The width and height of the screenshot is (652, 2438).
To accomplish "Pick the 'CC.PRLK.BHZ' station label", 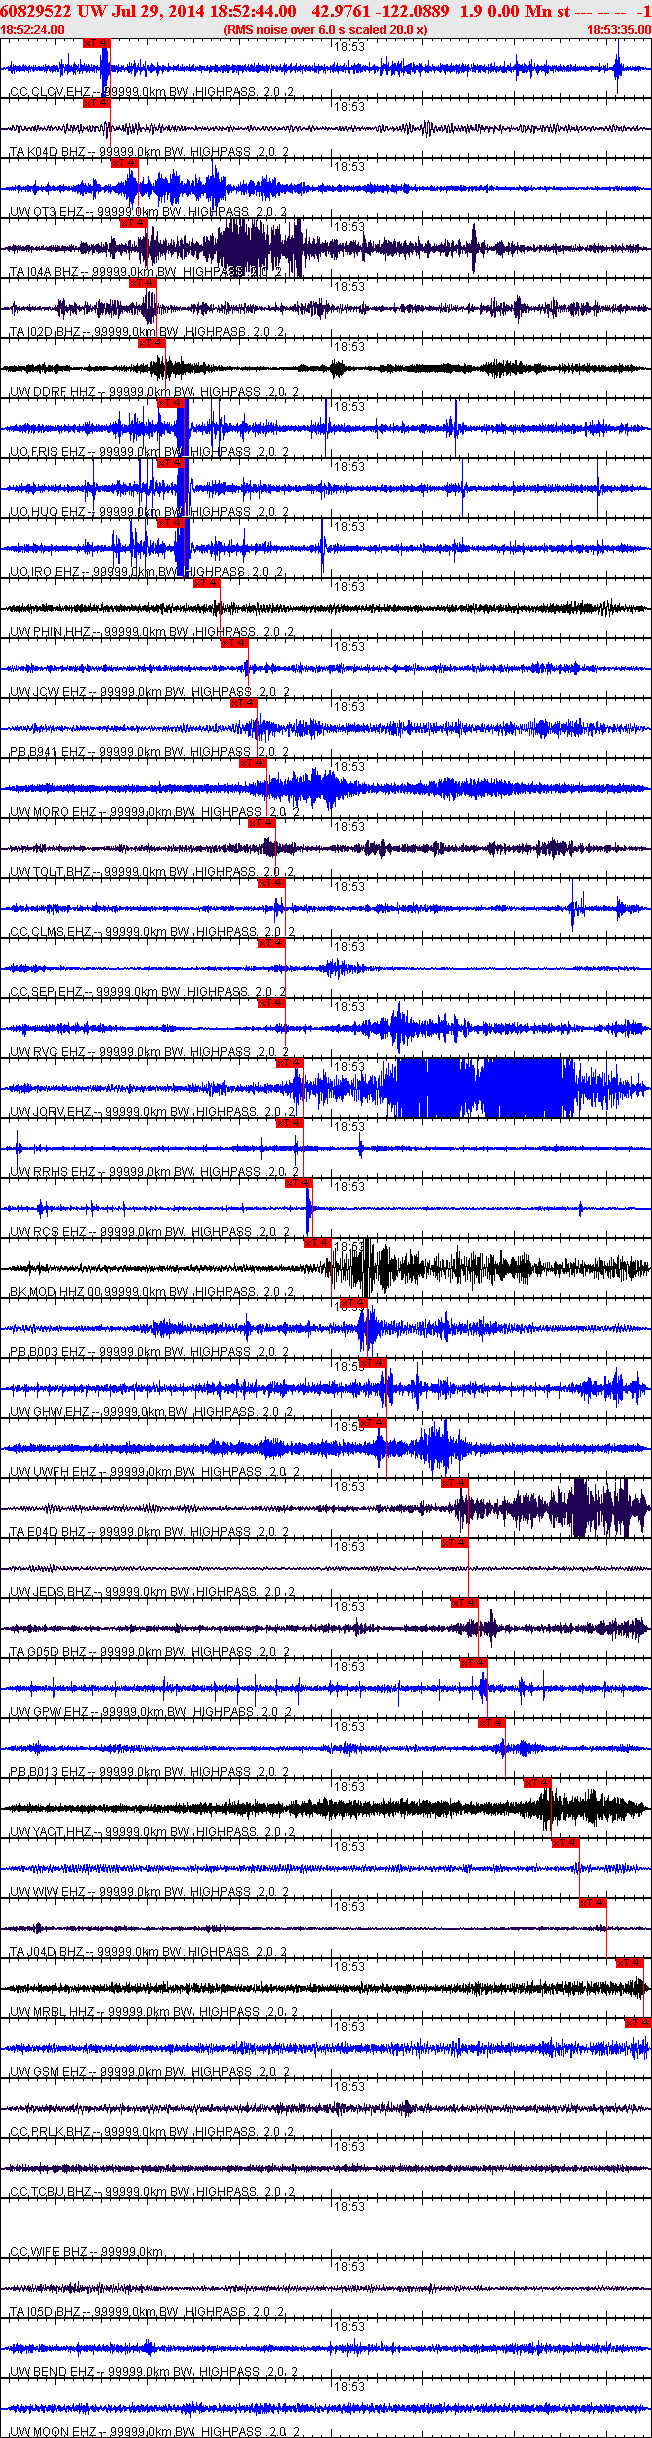I will [x=50, y=2132].
